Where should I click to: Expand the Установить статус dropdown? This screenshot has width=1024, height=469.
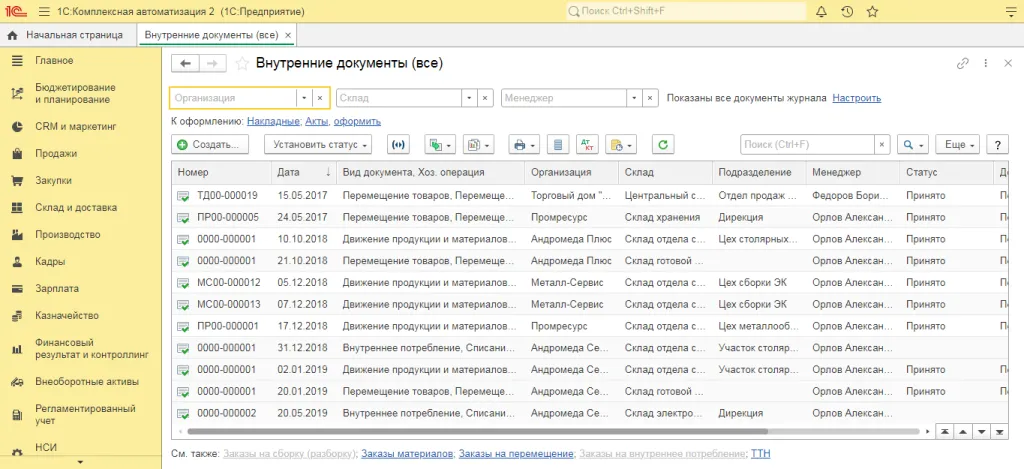click(318, 145)
